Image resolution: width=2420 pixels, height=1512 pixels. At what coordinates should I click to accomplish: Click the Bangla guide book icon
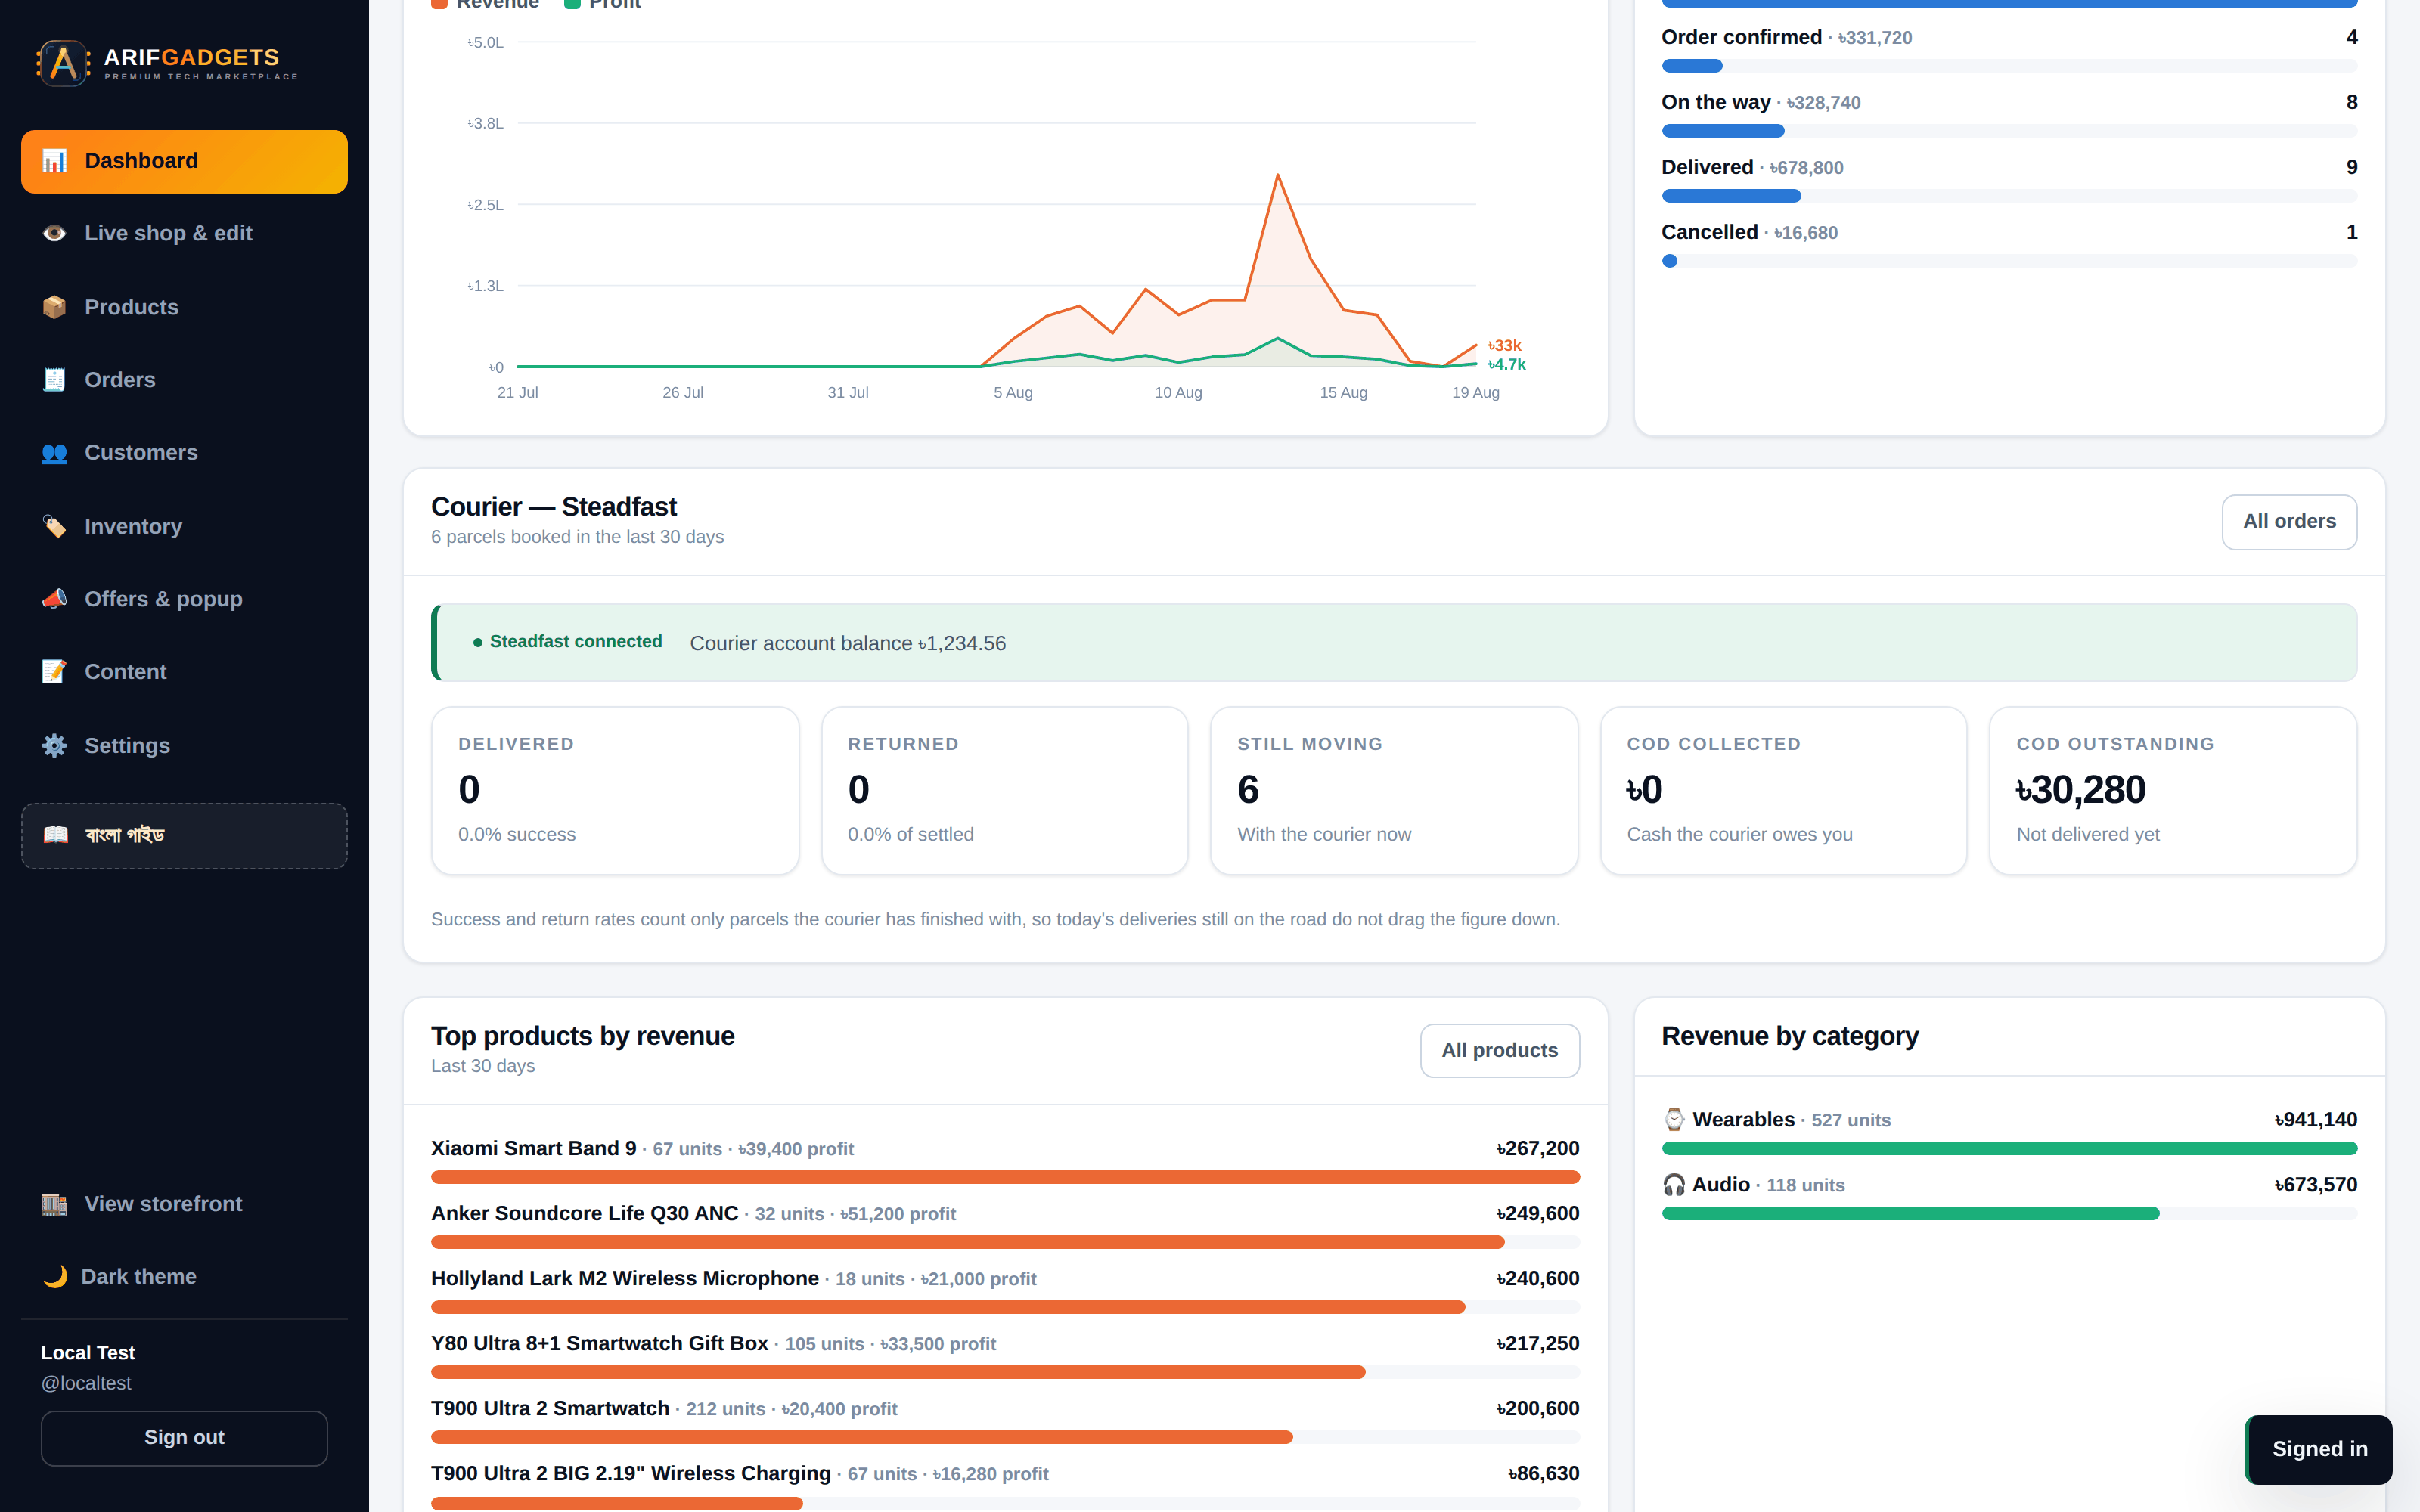pyautogui.click(x=56, y=835)
